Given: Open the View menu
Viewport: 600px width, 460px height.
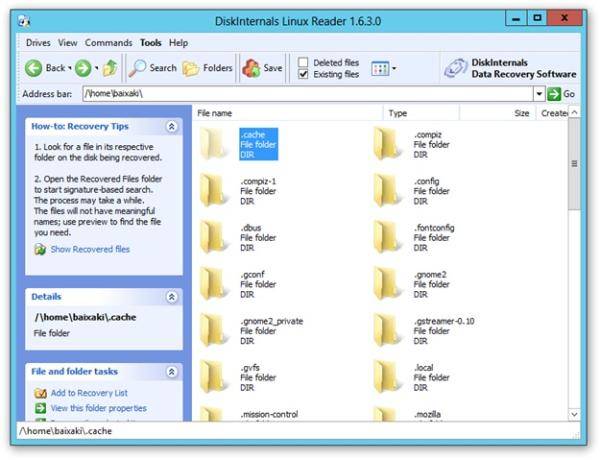Looking at the screenshot, I should (x=68, y=42).
